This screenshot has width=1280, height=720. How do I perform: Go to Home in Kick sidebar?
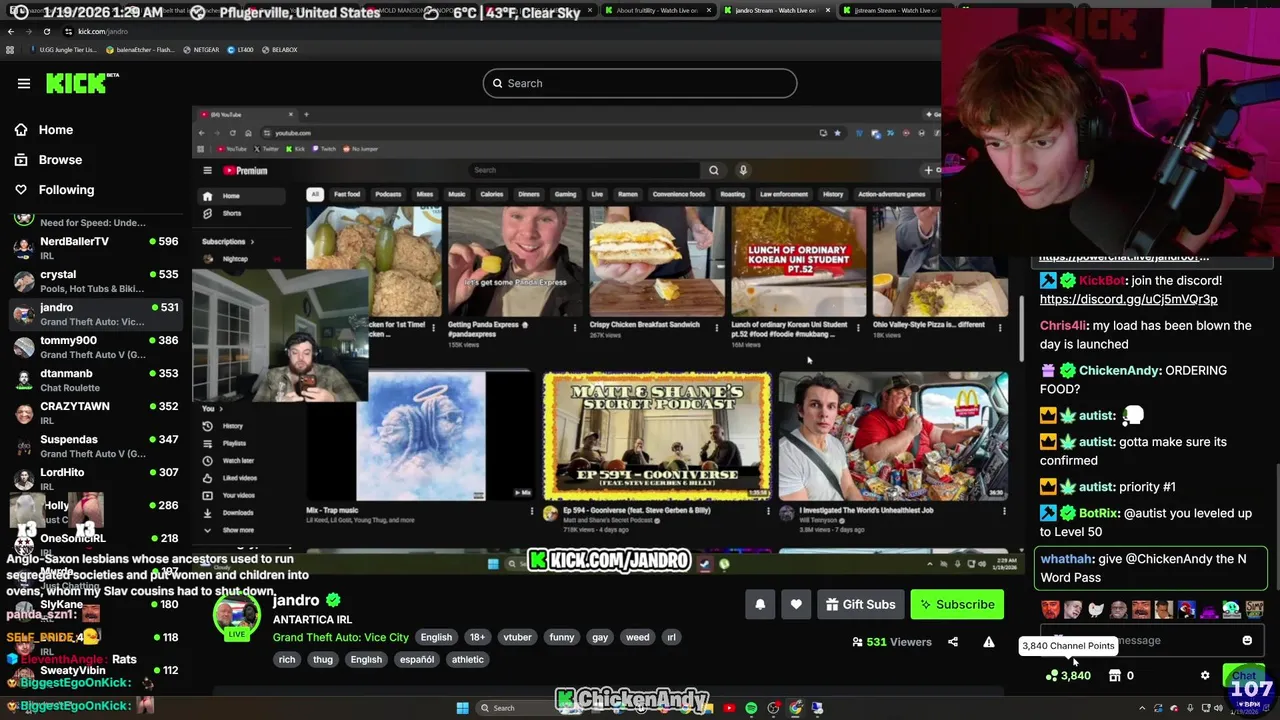click(56, 130)
